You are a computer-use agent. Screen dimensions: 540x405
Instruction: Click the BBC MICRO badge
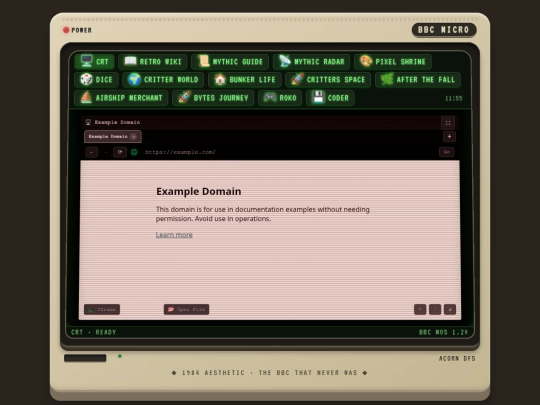[444, 30]
